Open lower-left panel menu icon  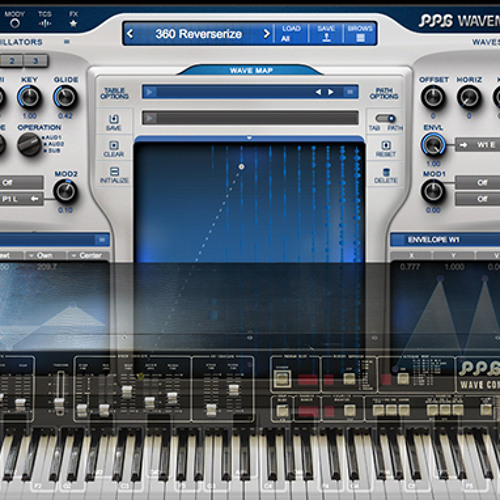point(102,240)
